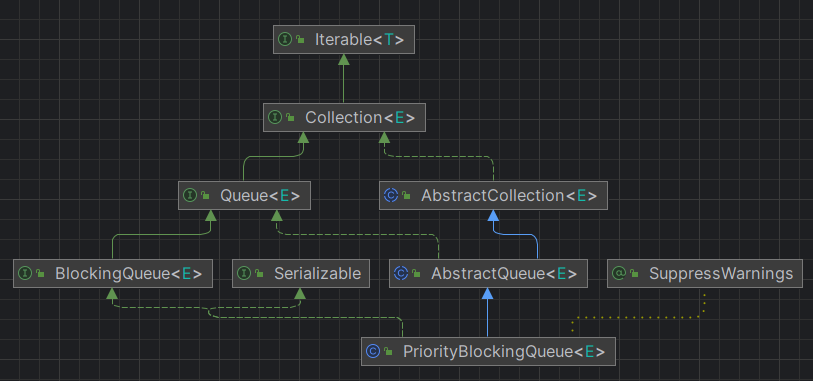
Task: Select the dashed arrowhead pointing into BlockingQueue<E>
Action: coord(112,294)
